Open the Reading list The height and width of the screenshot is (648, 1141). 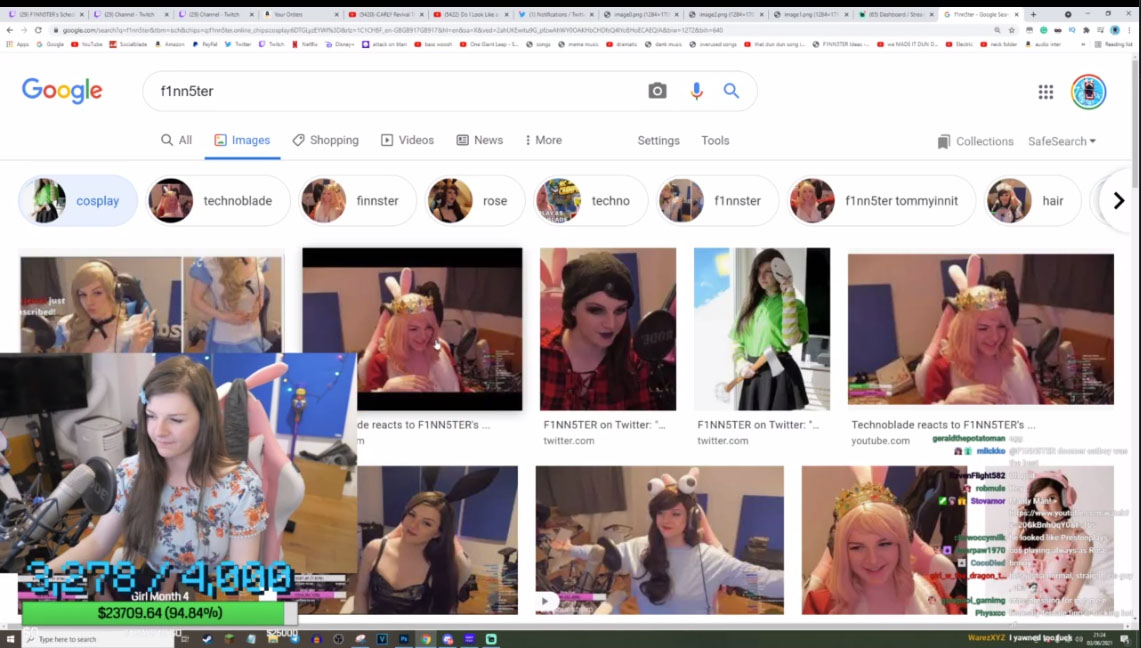point(1114,44)
